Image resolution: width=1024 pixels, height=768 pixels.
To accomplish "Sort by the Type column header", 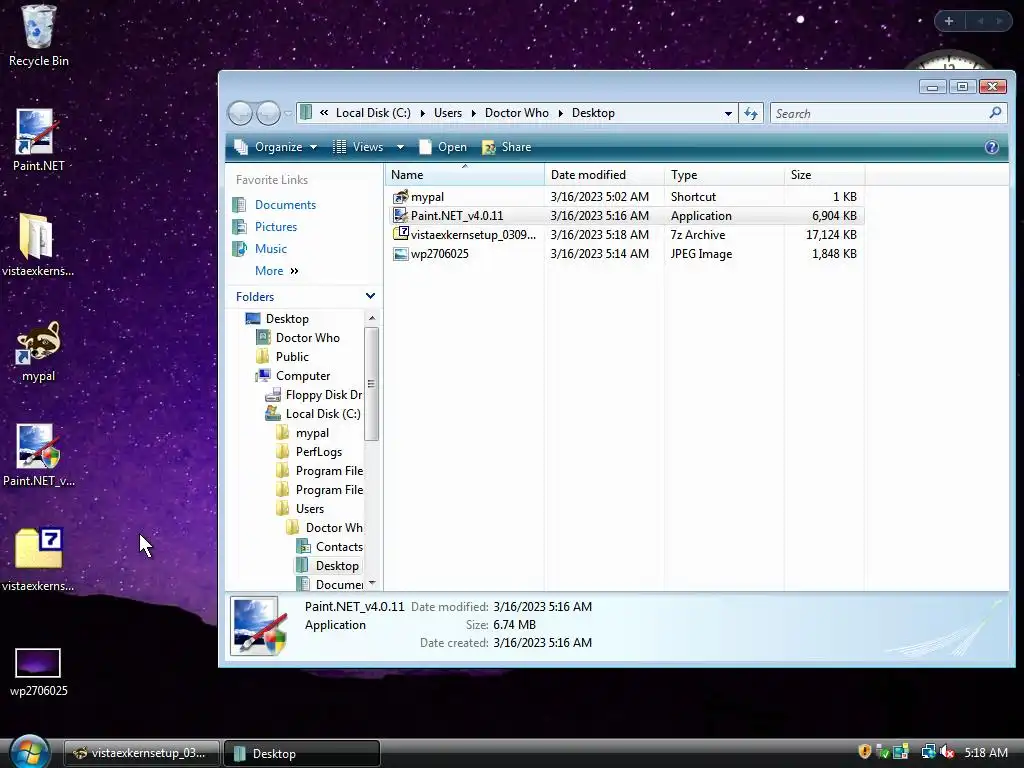I will click(x=724, y=174).
